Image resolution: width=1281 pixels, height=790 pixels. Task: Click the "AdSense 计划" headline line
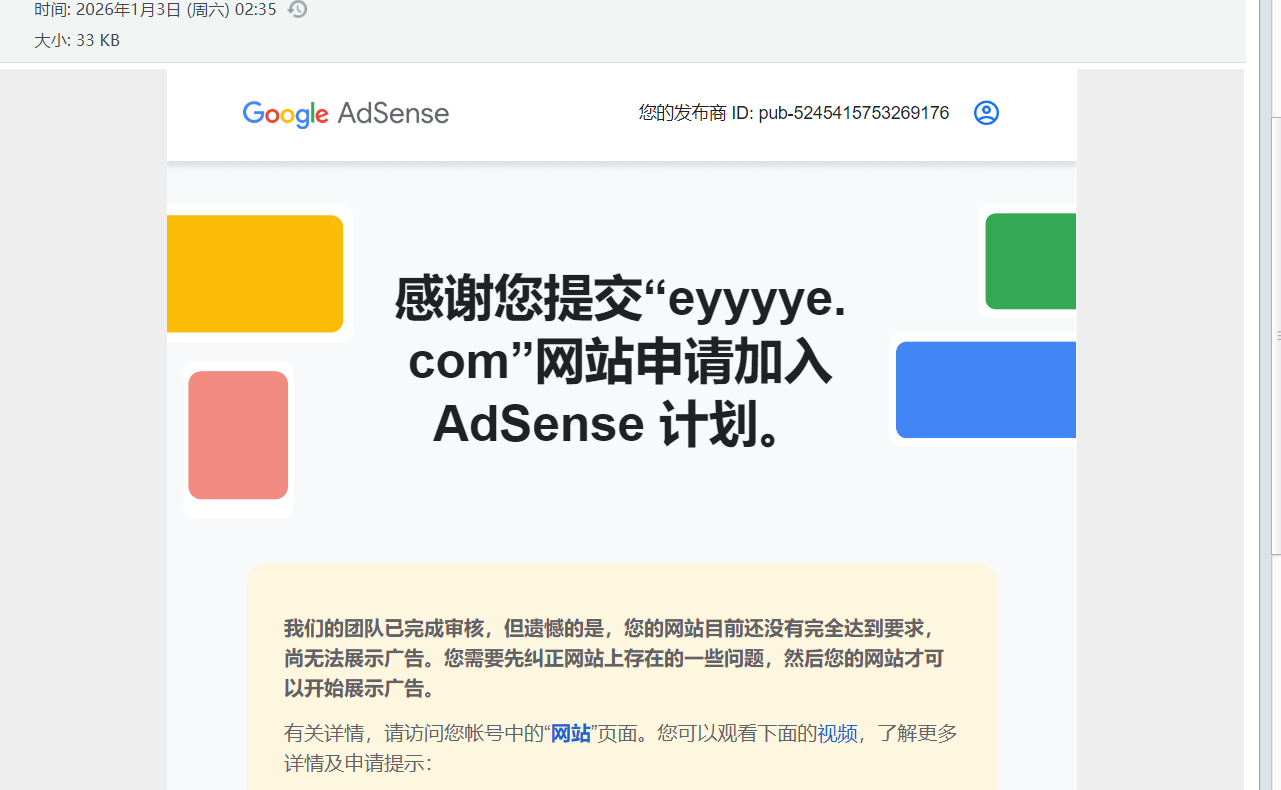click(x=607, y=424)
